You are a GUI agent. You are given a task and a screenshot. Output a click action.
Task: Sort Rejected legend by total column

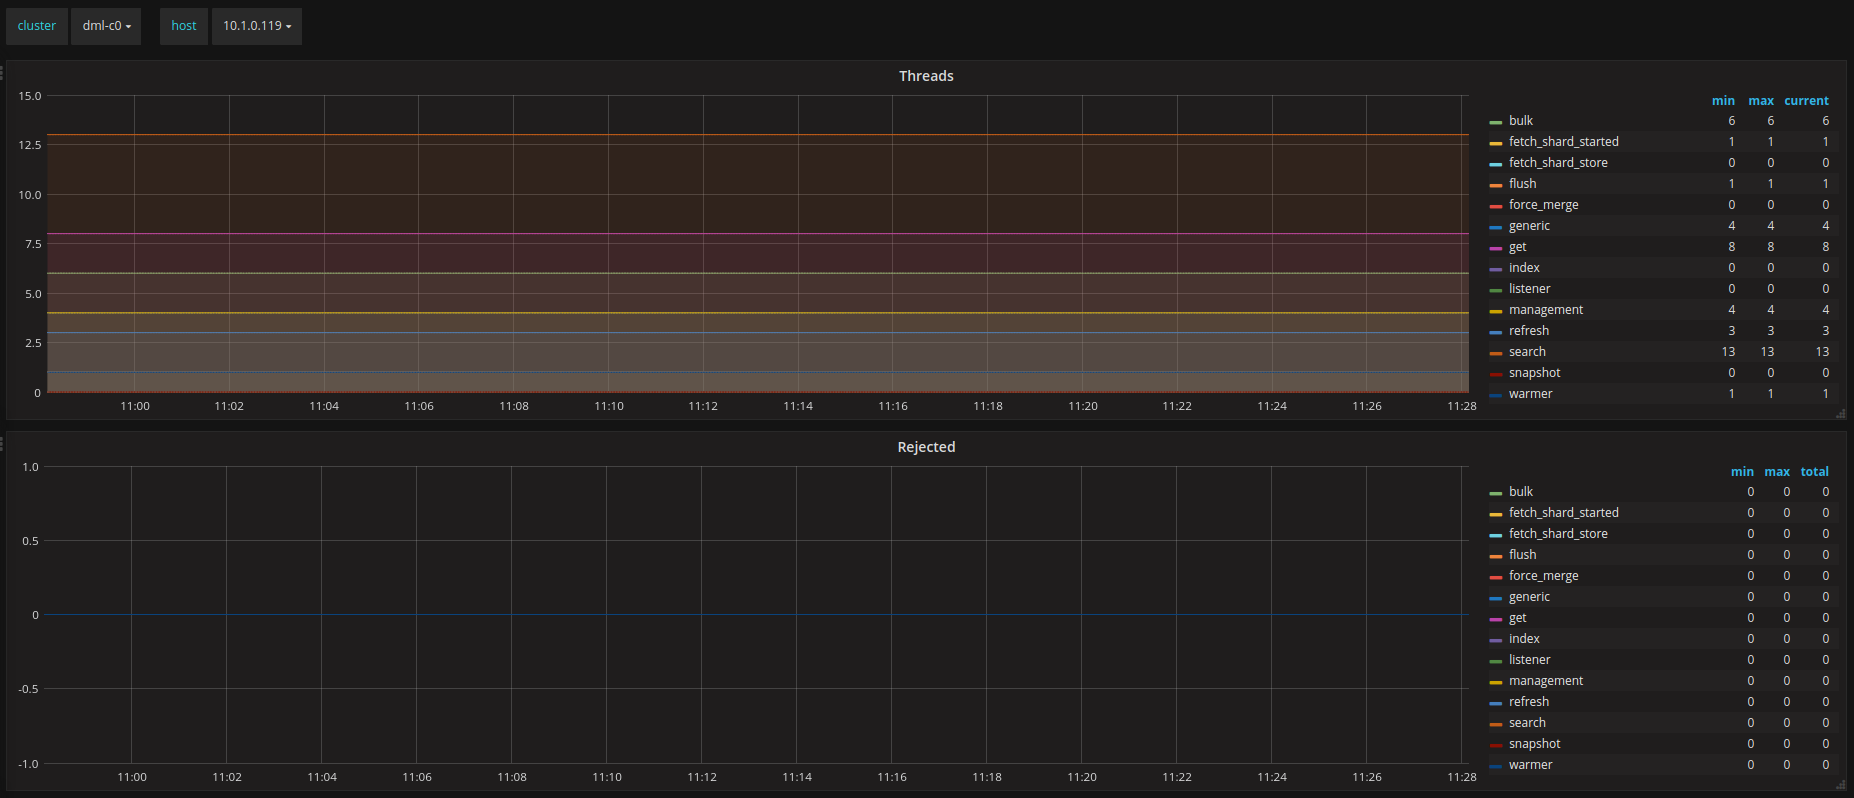[x=1814, y=472]
